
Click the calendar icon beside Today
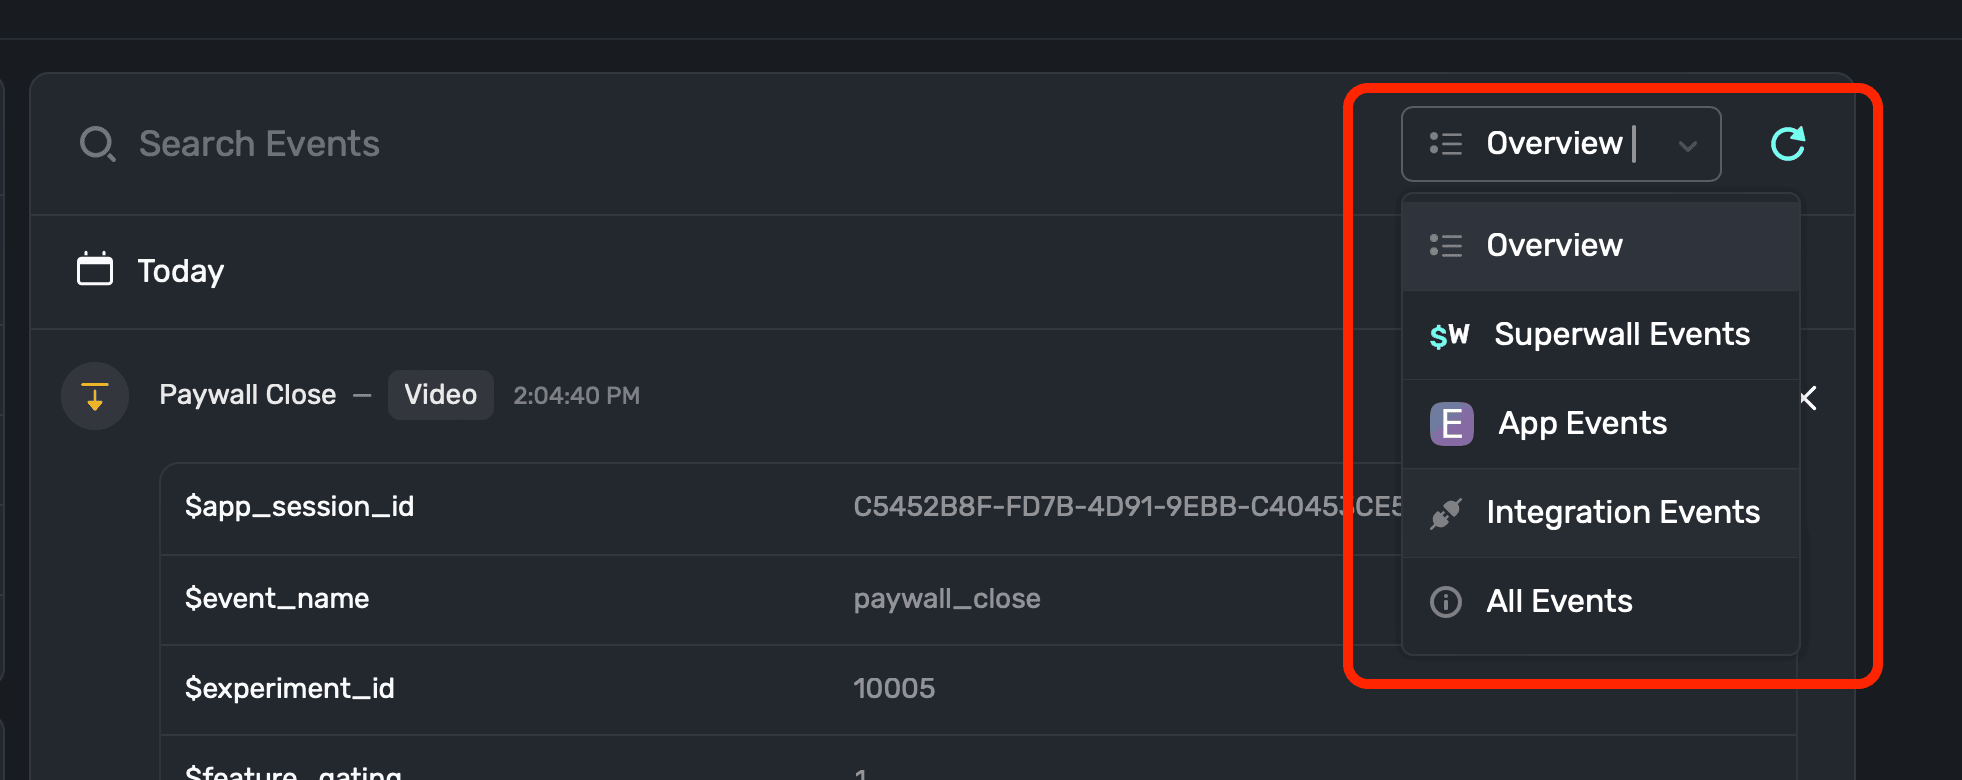click(x=95, y=269)
